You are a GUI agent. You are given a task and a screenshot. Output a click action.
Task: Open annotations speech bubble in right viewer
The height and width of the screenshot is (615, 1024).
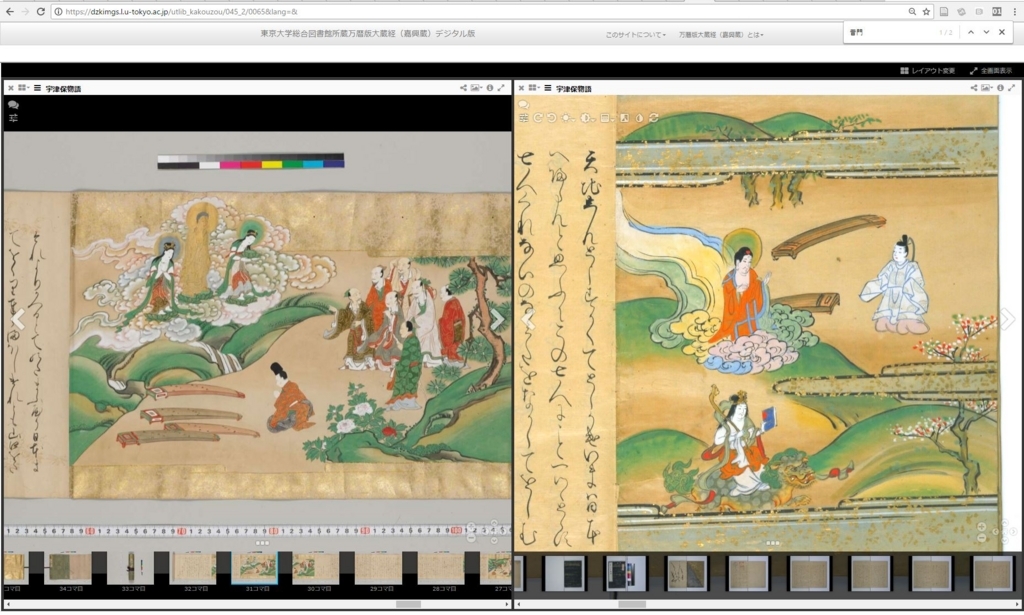click(523, 104)
